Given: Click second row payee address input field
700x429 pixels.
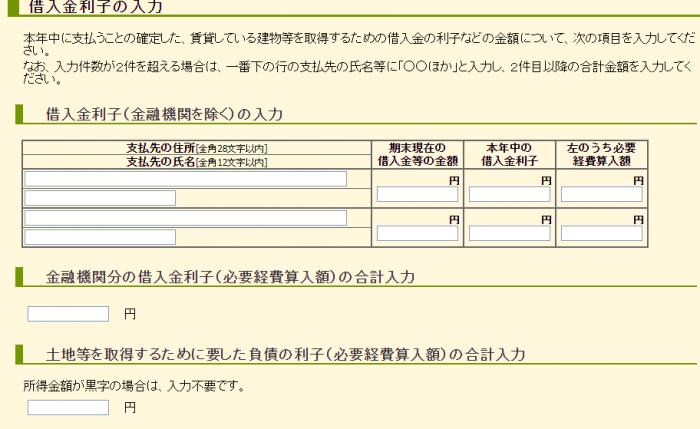Looking at the screenshot, I should click(185, 218).
